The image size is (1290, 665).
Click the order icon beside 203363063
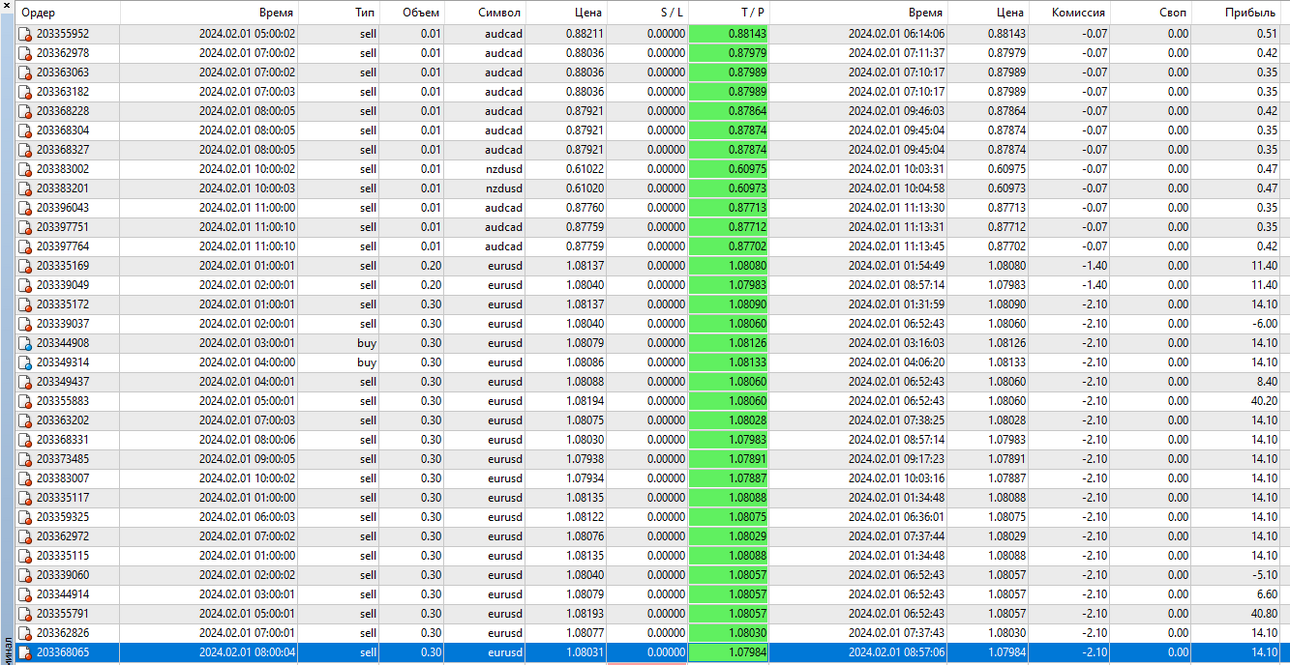[x=26, y=72]
